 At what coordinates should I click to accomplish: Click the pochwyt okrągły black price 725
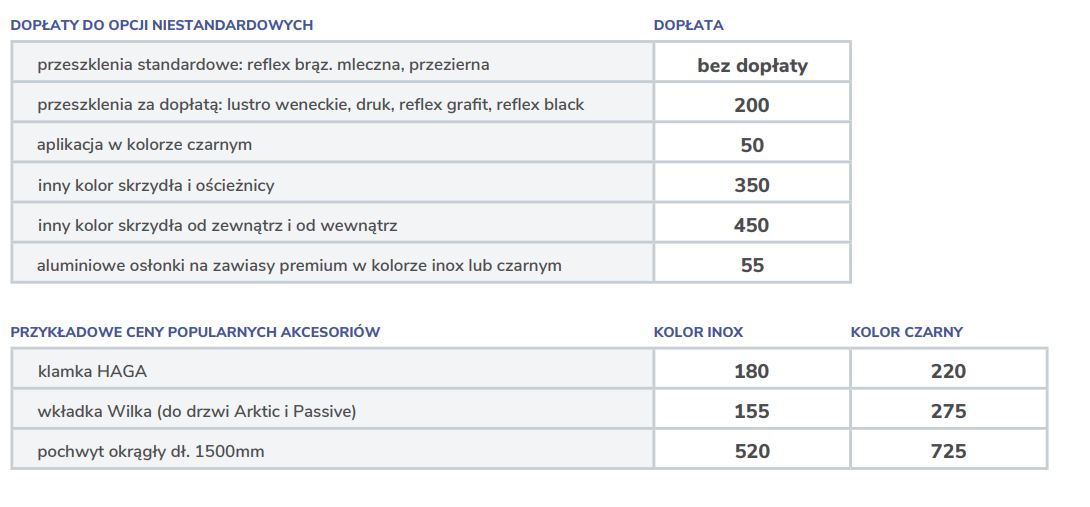coord(948,451)
